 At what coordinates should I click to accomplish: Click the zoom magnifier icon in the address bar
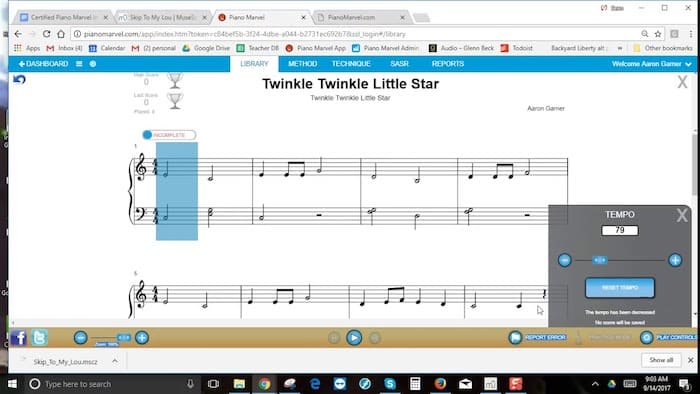[x=645, y=34]
